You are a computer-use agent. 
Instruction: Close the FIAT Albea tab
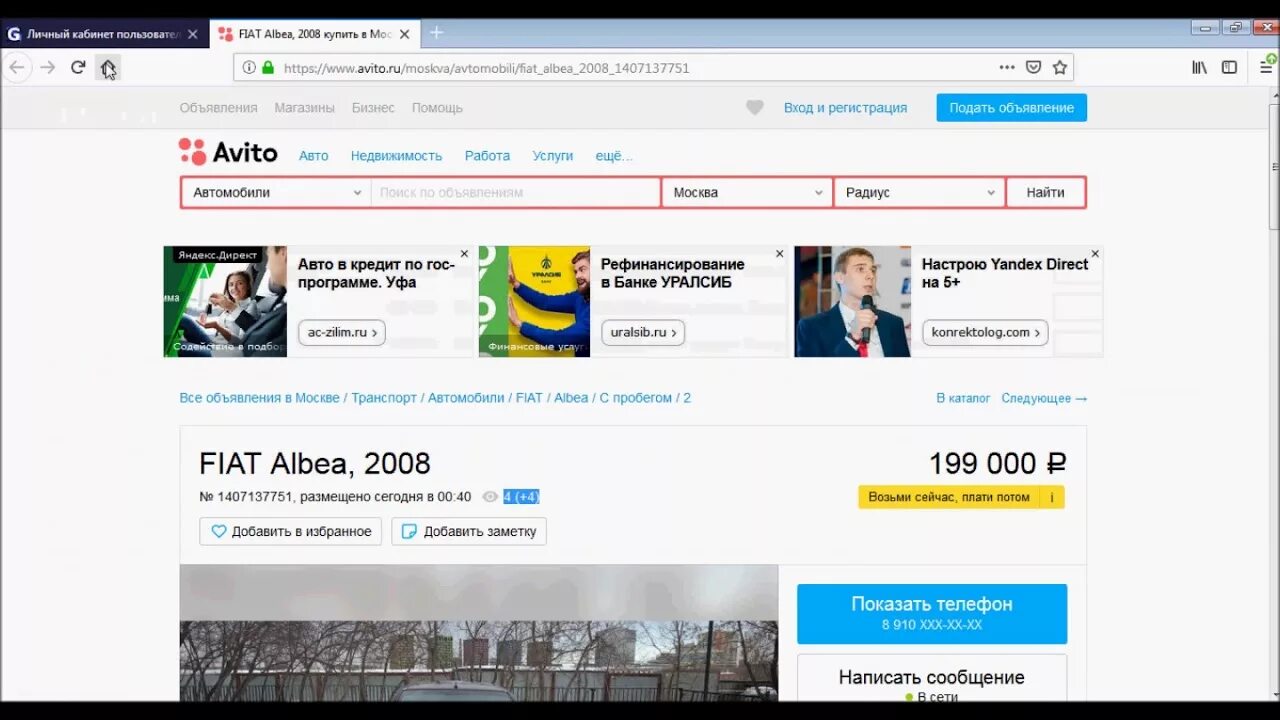404,34
